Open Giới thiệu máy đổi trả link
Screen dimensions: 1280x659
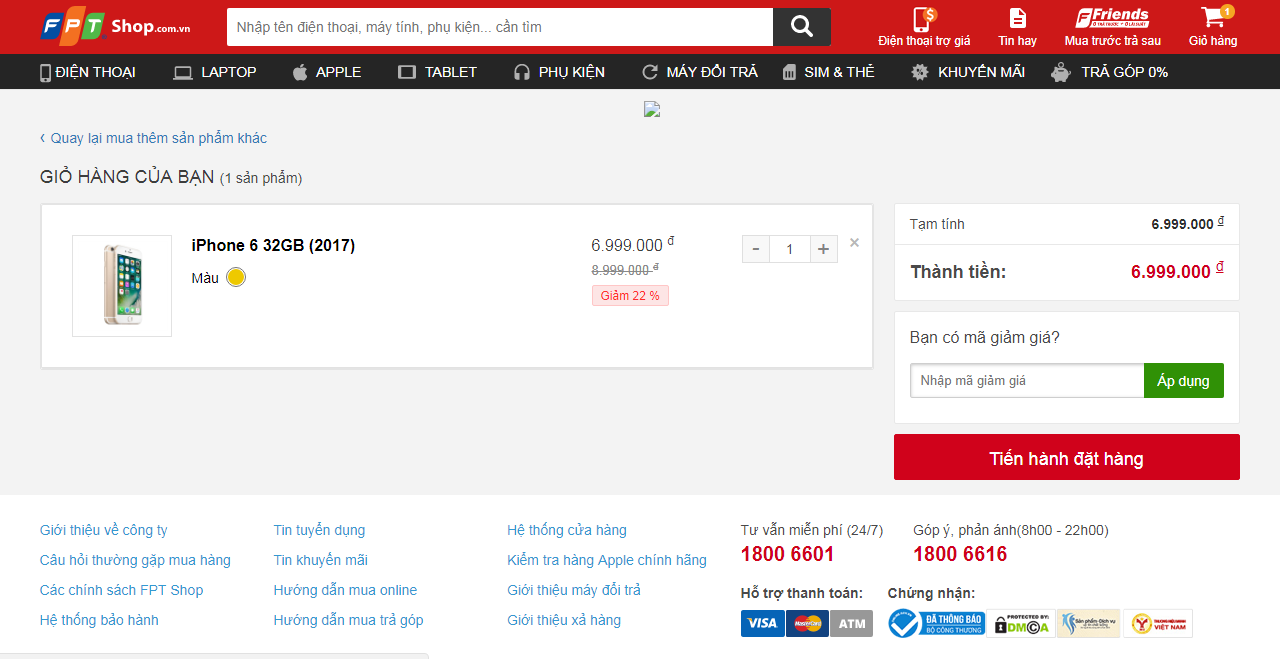[574, 590]
